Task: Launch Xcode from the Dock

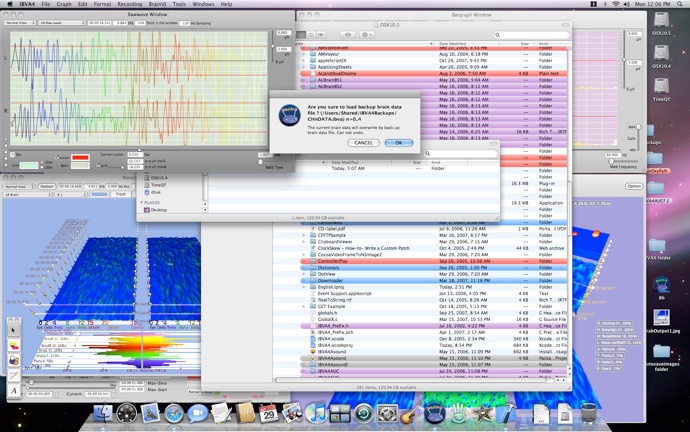Action: [506, 414]
